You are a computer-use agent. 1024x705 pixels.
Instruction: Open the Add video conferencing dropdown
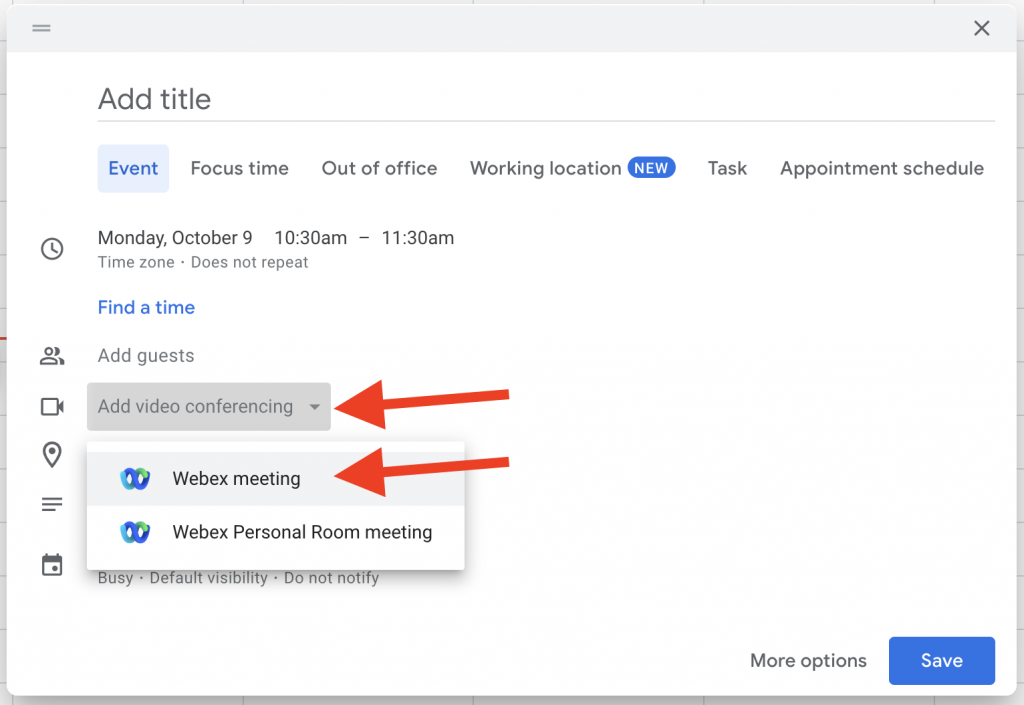click(x=209, y=407)
